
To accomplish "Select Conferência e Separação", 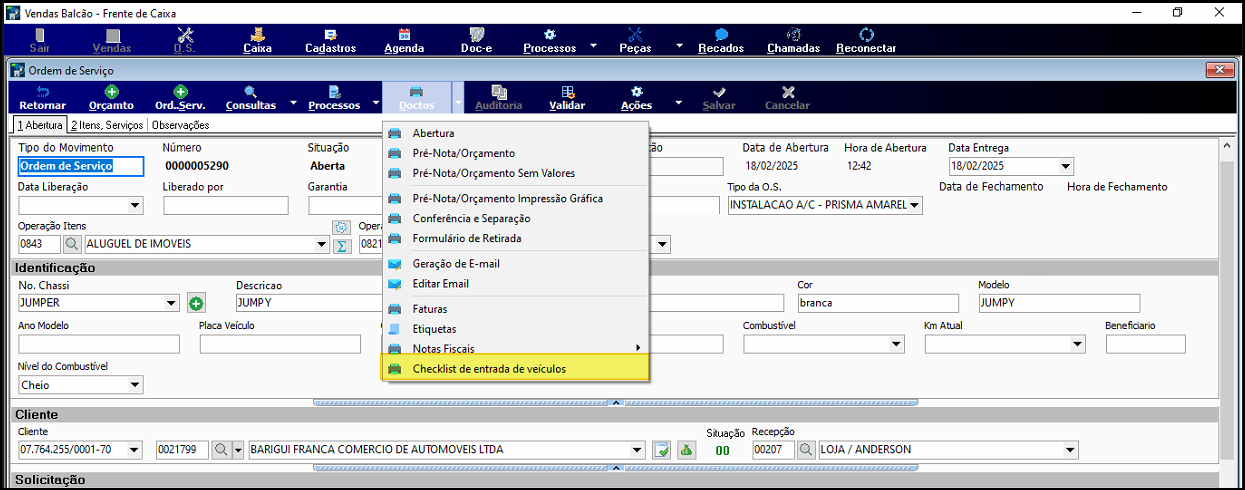I will [516, 218].
